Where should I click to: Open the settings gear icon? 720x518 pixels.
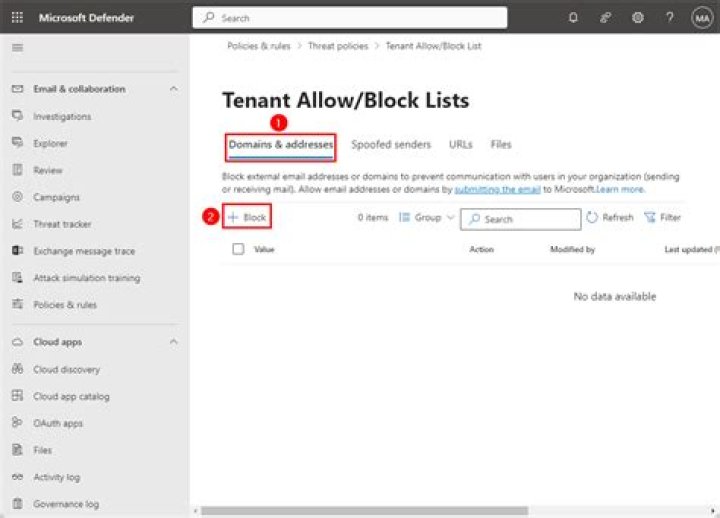[x=638, y=18]
